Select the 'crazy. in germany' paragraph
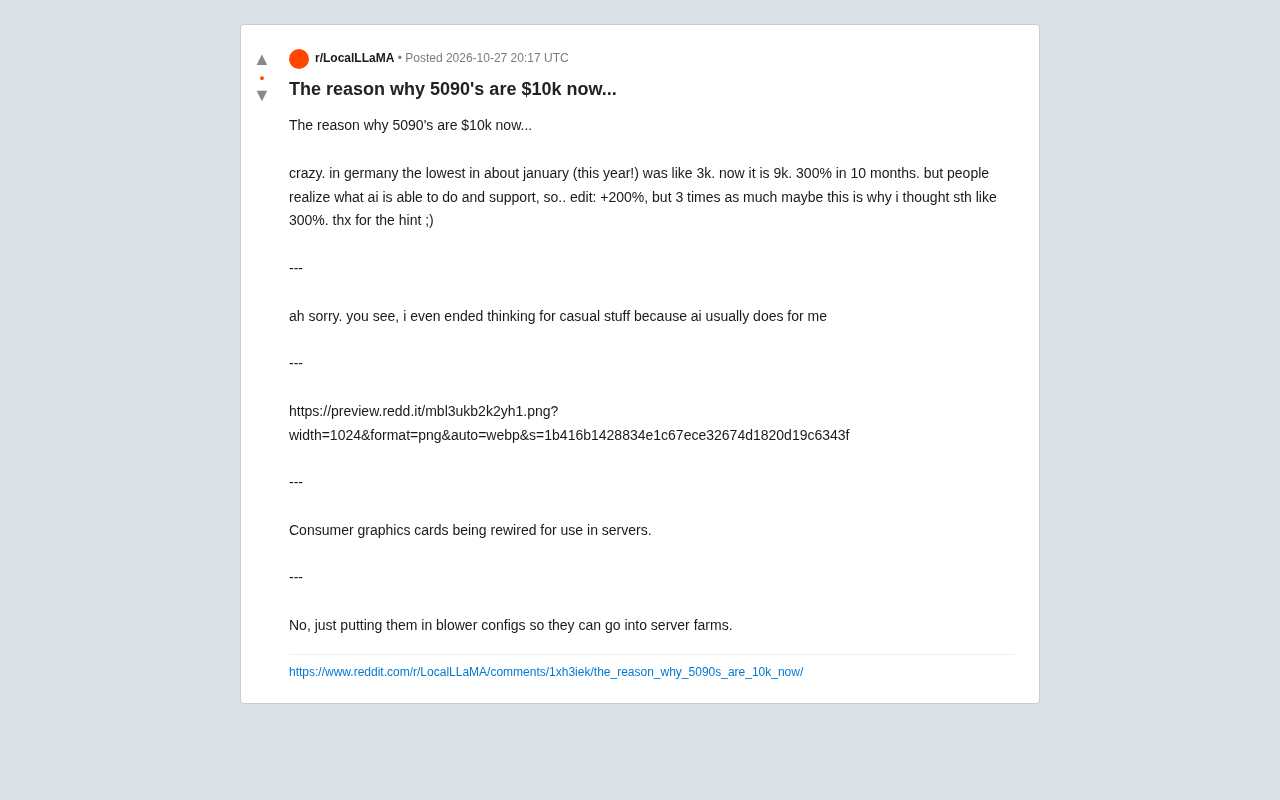1280x800 pixels. 643,197
